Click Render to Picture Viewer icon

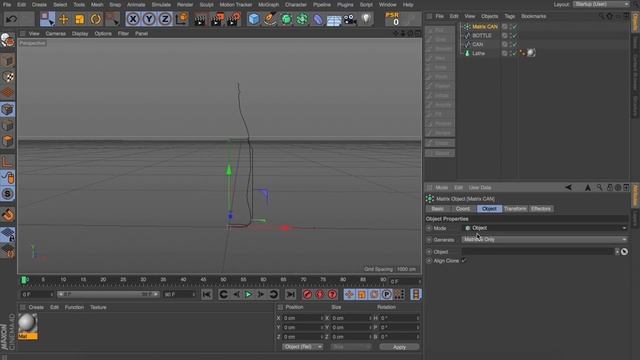coord(217,19)
